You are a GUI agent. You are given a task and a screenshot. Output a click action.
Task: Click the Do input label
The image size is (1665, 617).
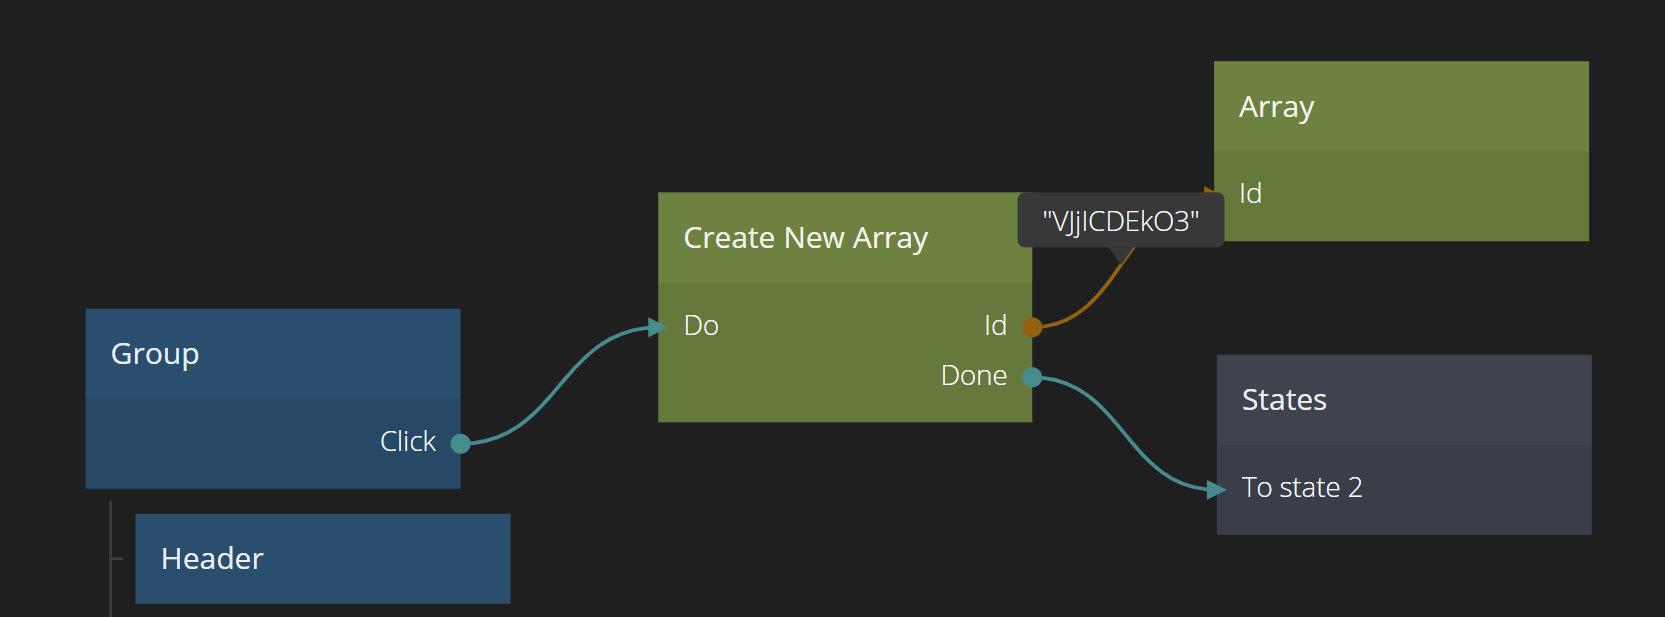[x=701, y=326]
